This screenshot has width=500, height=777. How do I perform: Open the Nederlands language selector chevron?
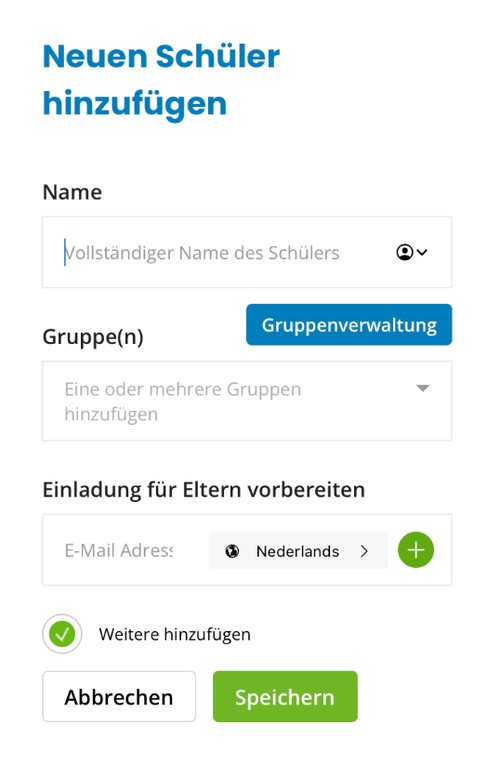click(x=364, y=551)
